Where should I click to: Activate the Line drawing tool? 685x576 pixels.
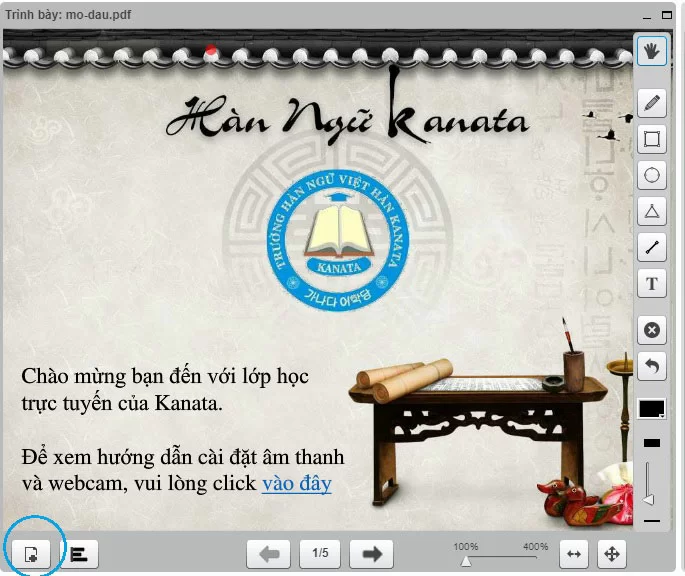(x=652, y=247)
